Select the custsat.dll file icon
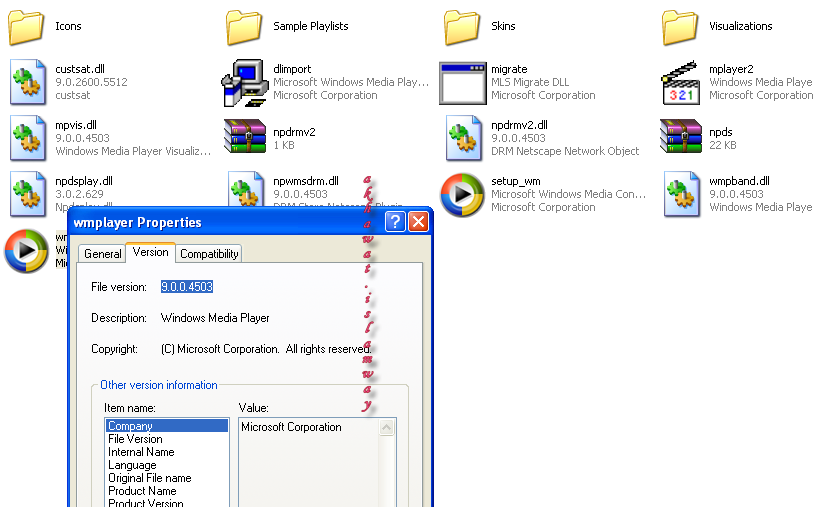Screen dimensions: 813x507 click(x=27, y=82)
